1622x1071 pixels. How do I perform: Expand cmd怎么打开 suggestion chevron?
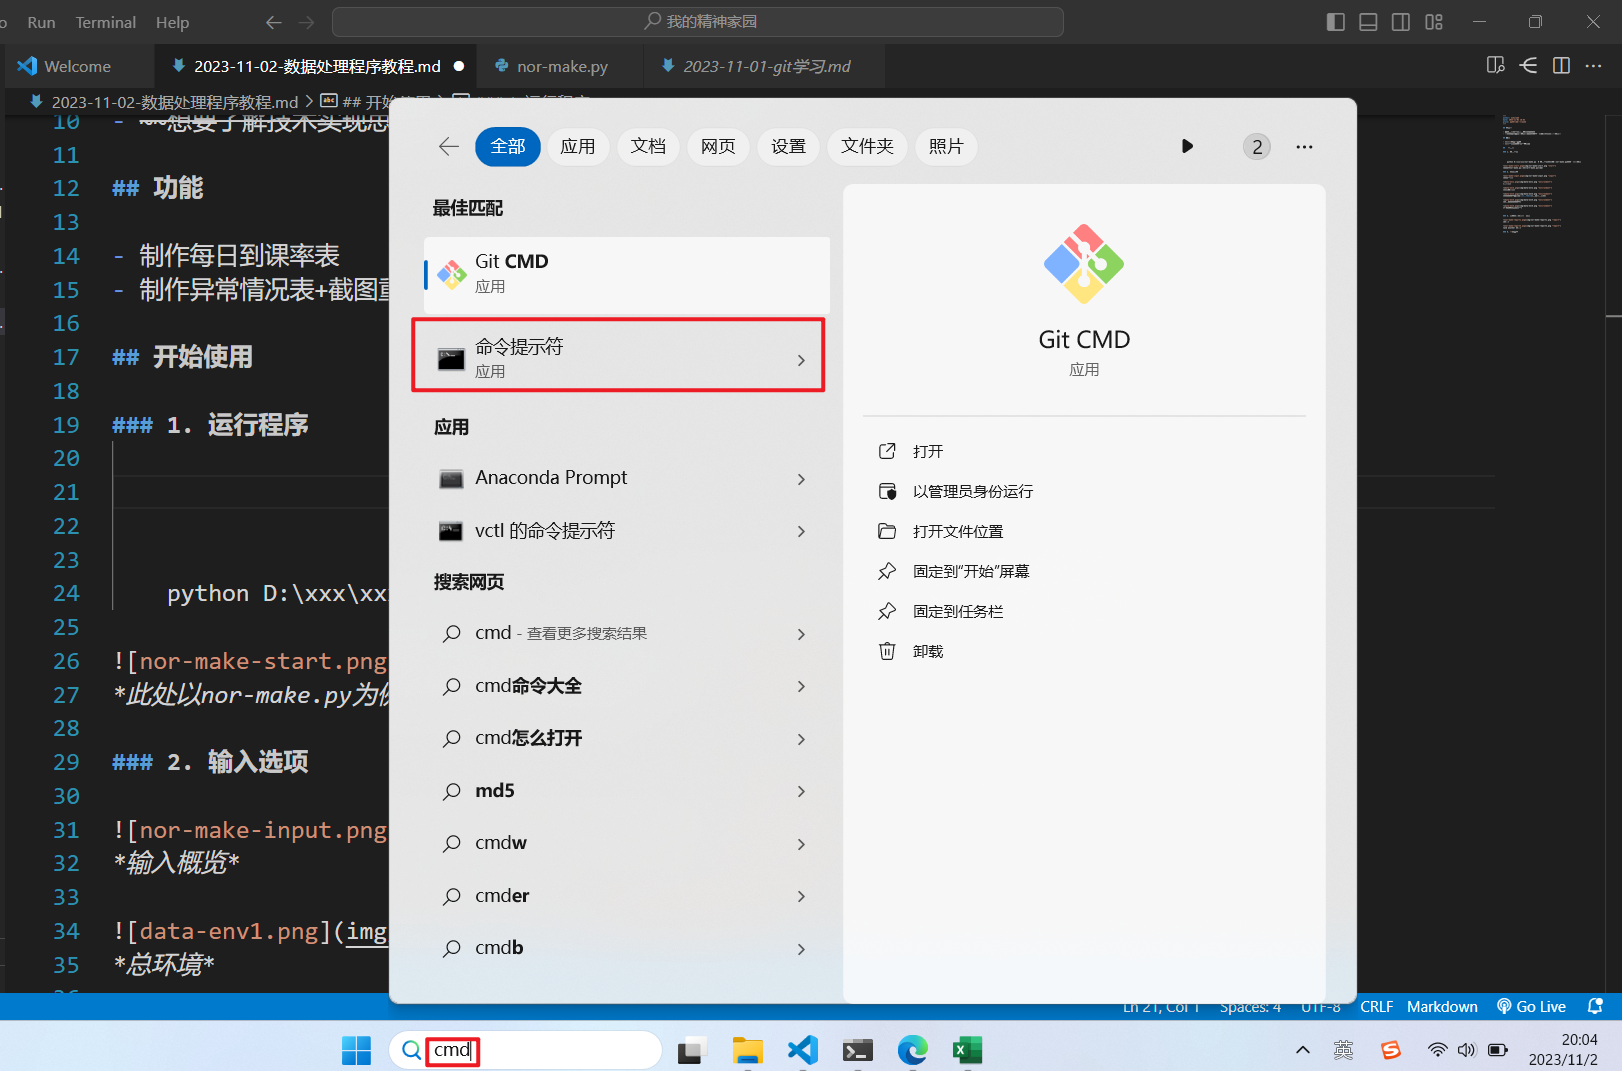pyautogui.click(x=801, y=739)
